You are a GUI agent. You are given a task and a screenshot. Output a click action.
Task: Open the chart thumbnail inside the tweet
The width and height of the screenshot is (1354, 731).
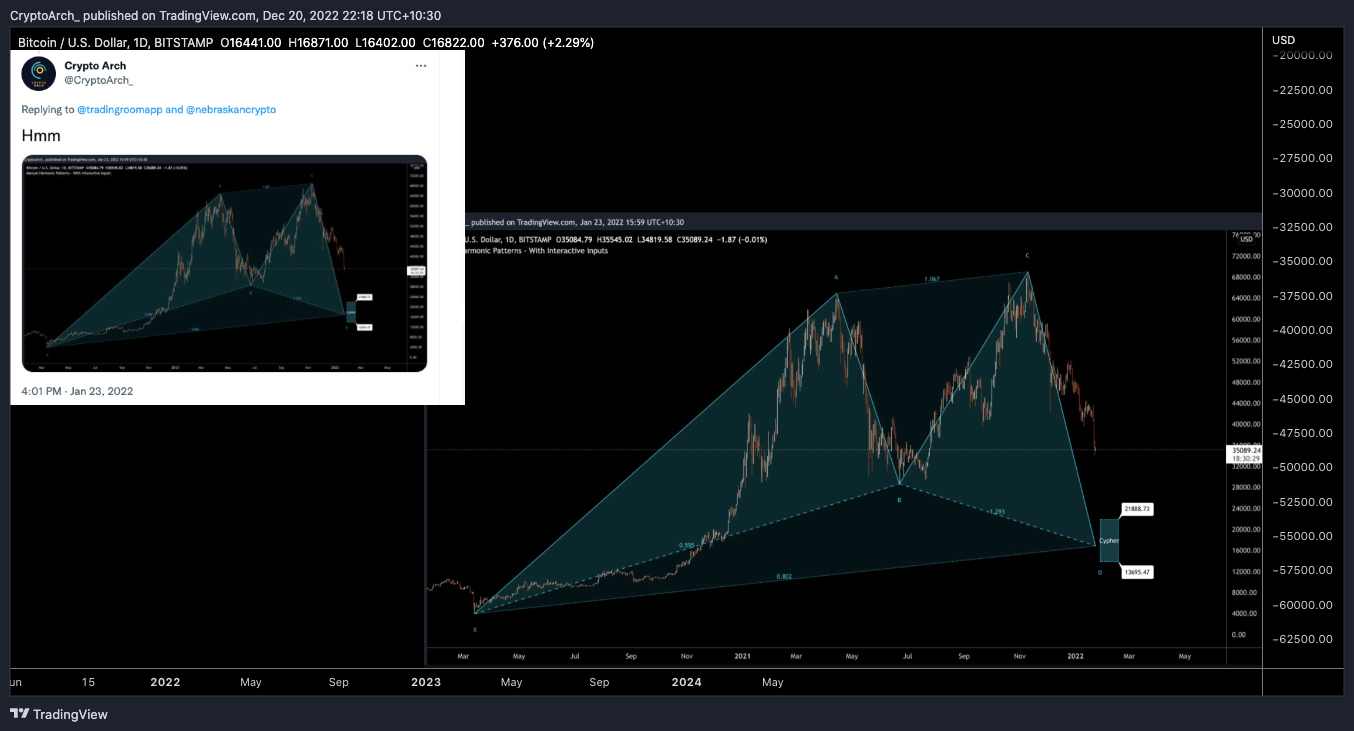(224, 263)
